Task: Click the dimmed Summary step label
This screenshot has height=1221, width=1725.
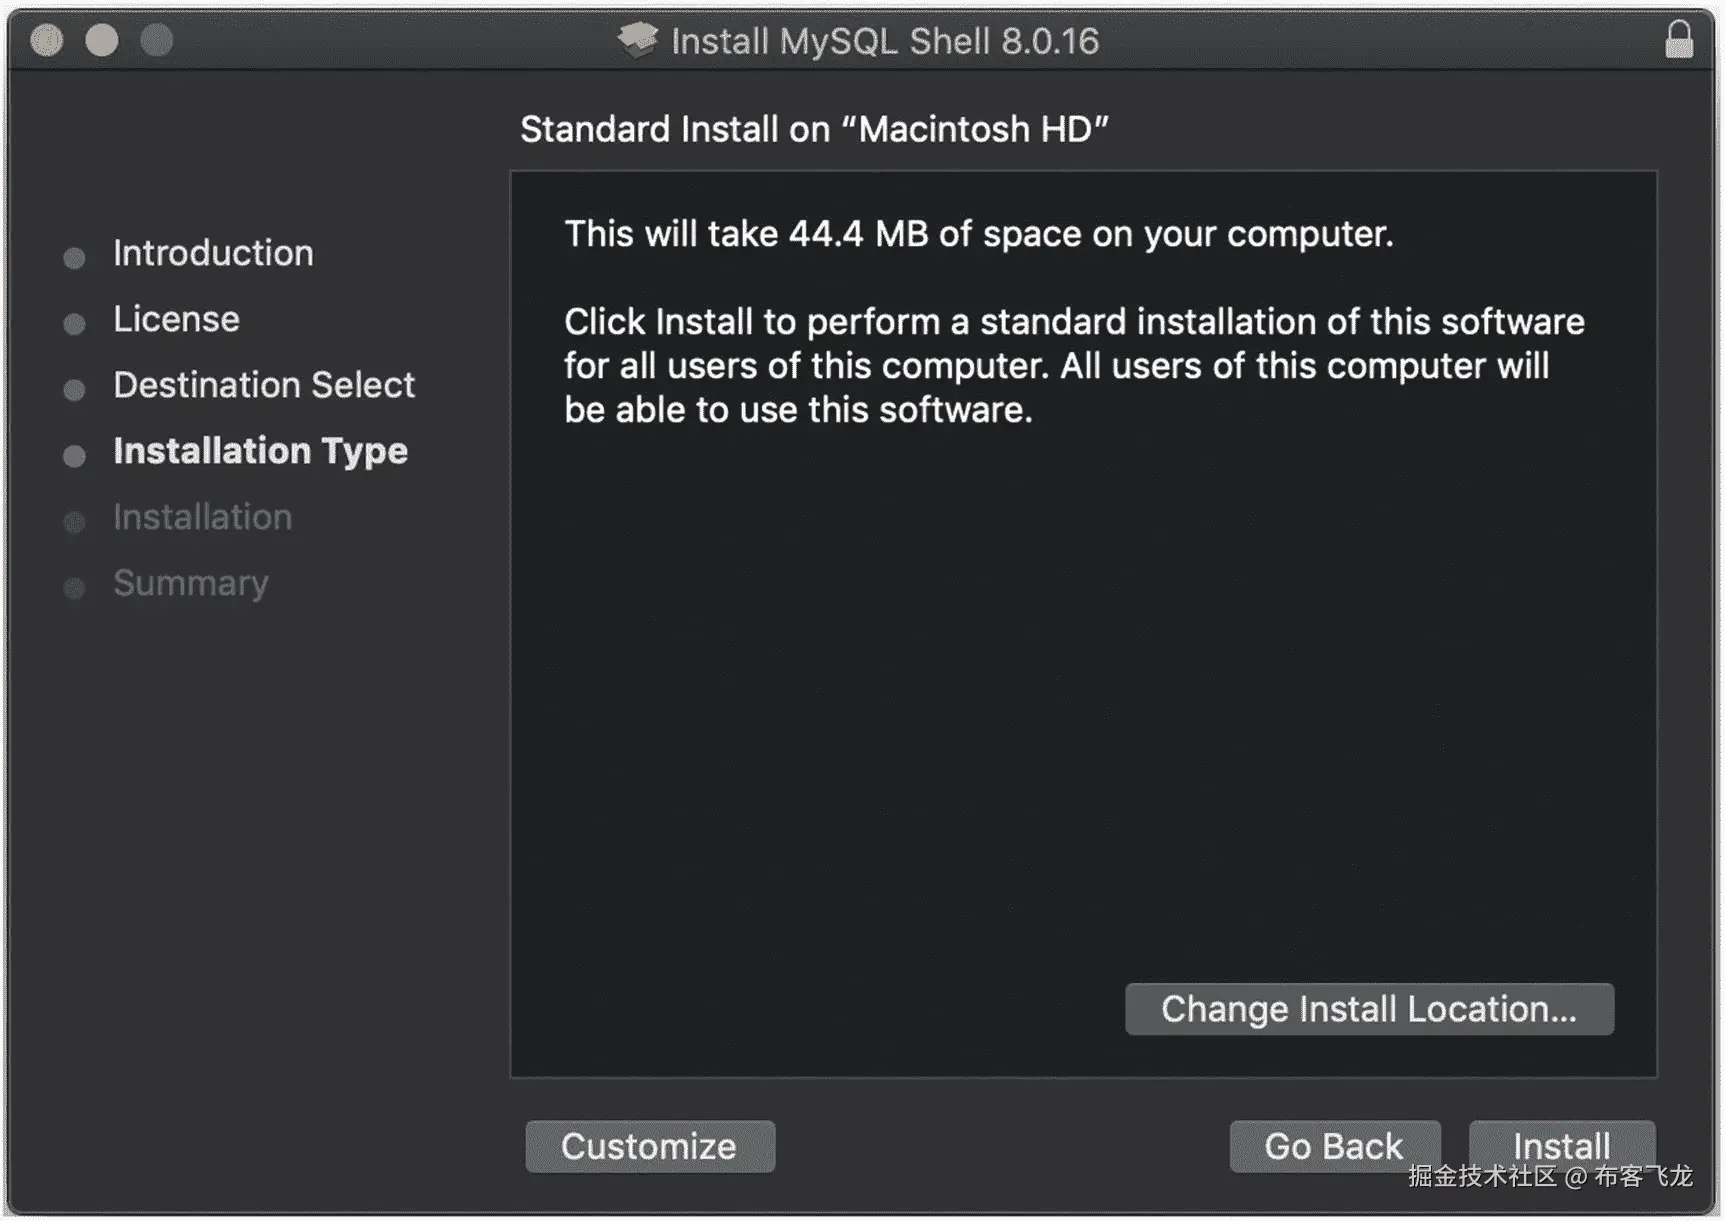Action: (191, 583)
